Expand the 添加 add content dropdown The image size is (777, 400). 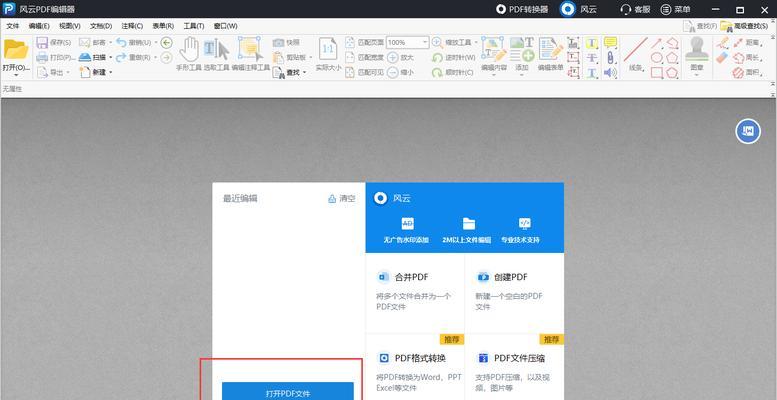pos(522,75)
